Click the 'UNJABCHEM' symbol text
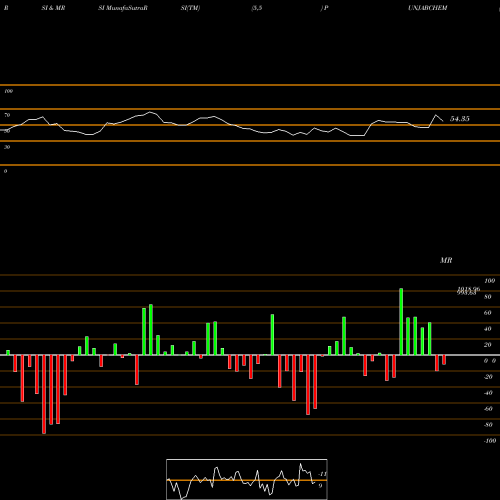Image resolution: width=500 pixels, height=500 pixels. (x=428, y=8)
